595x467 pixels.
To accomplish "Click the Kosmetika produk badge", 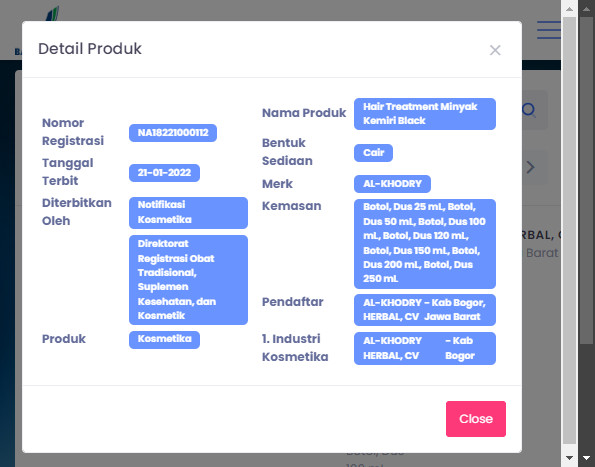I will (x=164, y=340).
